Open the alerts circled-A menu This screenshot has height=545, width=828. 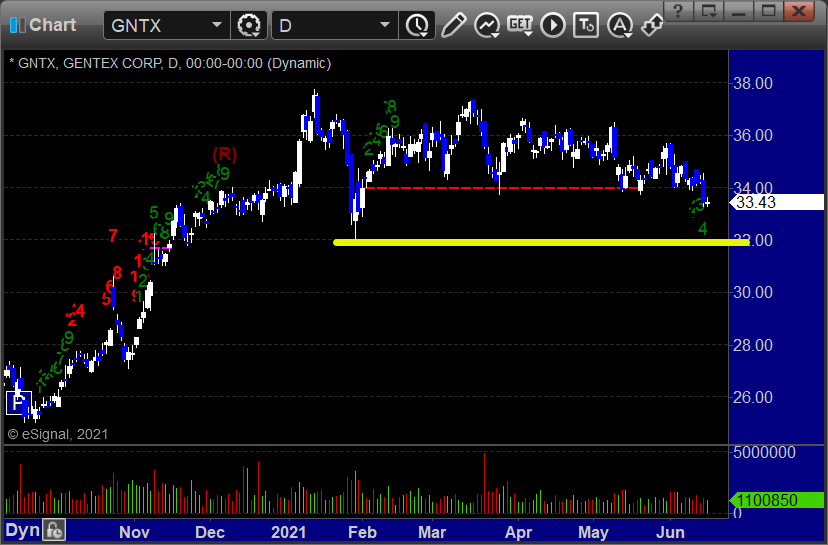tap(619, 25)
